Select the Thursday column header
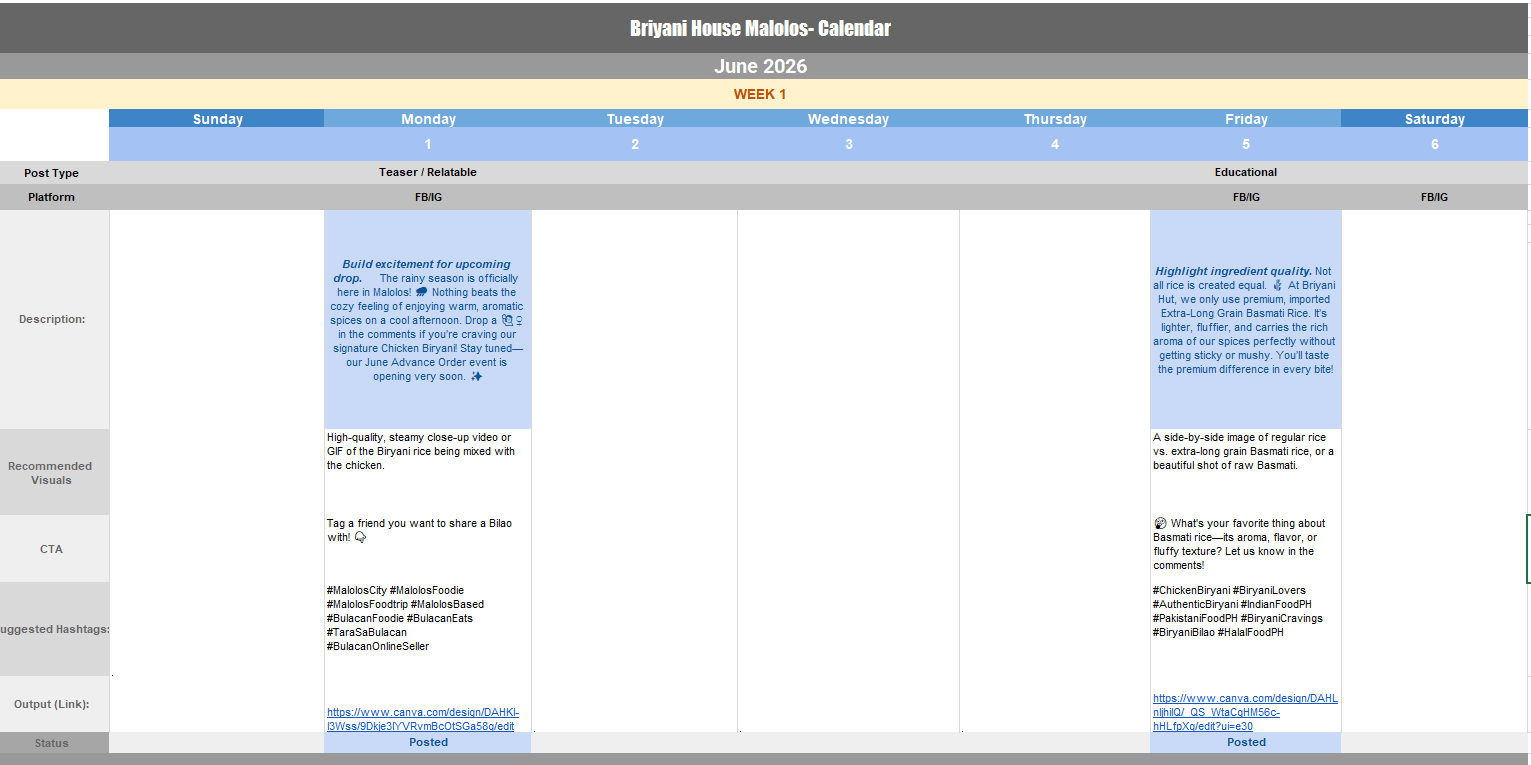 coord(1055,118)
